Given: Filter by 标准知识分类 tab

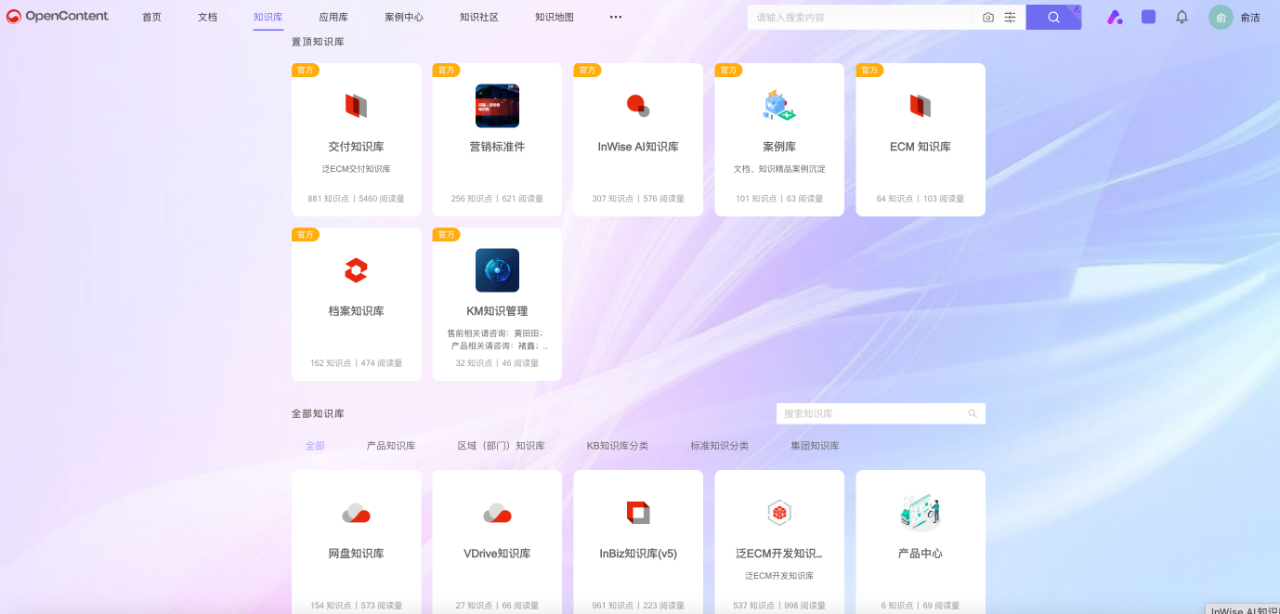Looking at the screenshot, I should (x=719, y=446).
